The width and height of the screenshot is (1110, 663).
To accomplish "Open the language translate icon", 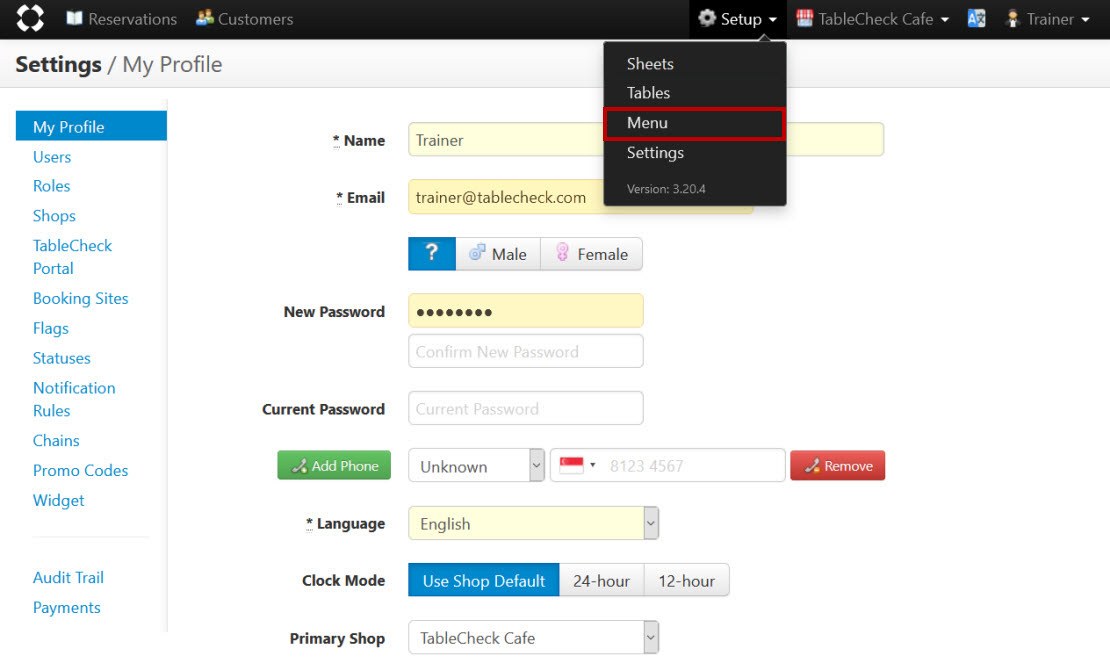I will pos(976,18).
